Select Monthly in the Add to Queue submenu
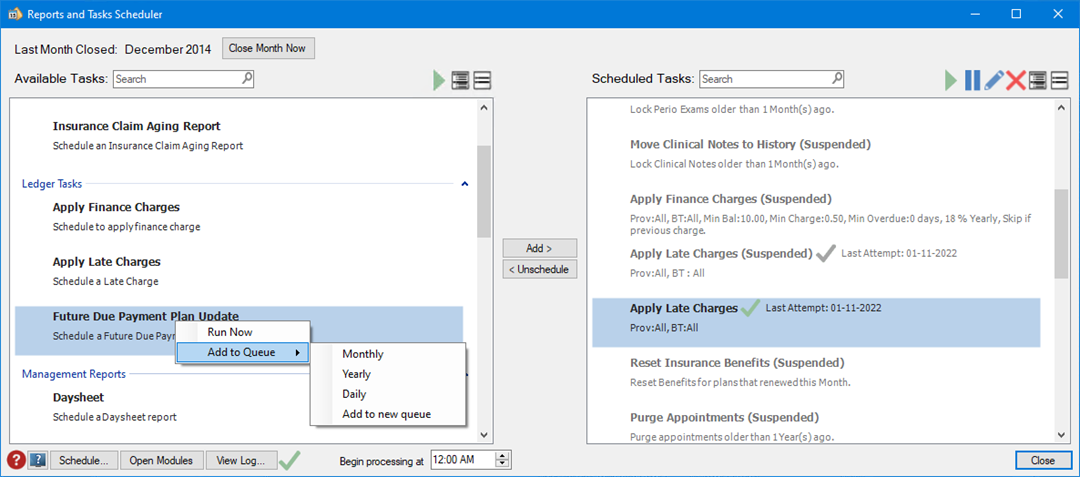Image resolution: width=1080 pixels, height=477 pixels. click(x=363, y=354)
